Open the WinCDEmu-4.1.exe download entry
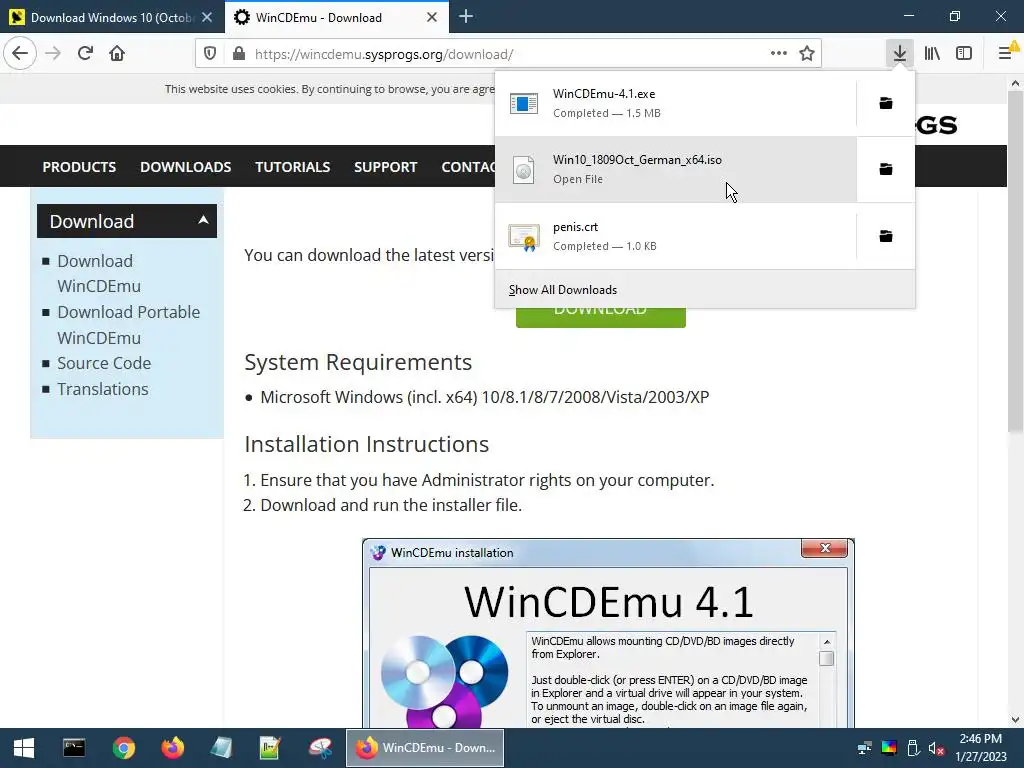The height and width of the screenshot is (768, 1024). click(x=675, y=103)
